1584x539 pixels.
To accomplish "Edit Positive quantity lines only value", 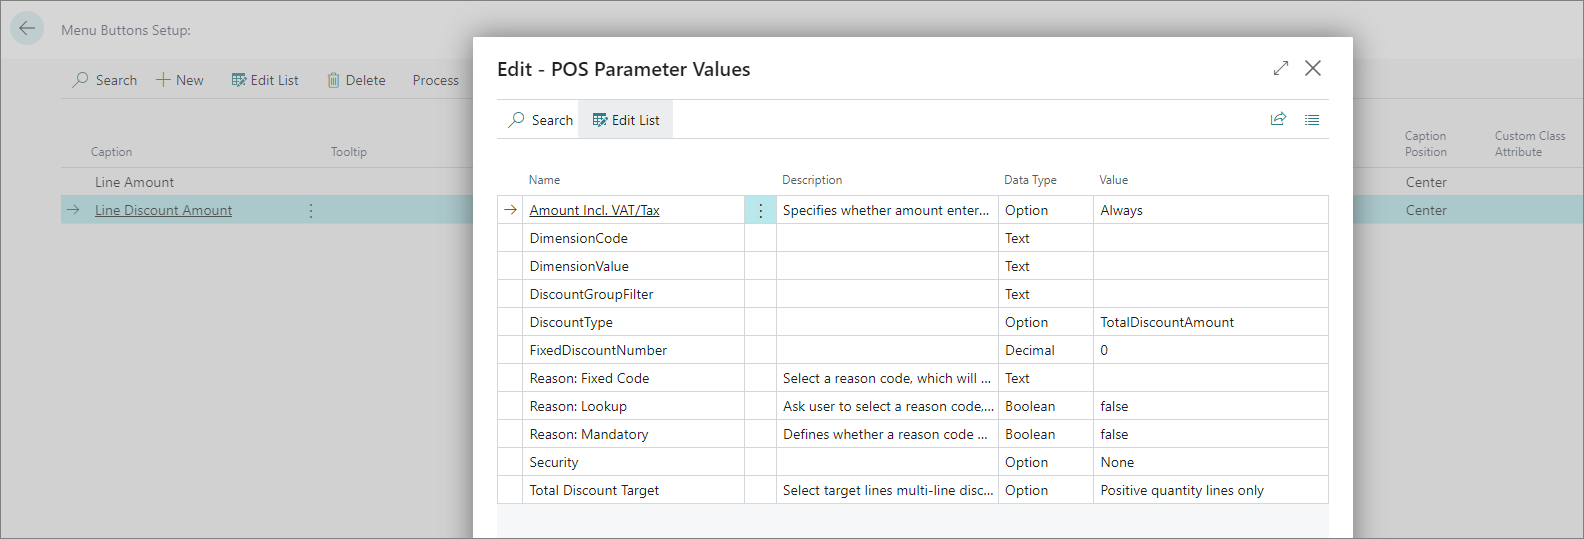I will [x=1211, y=490].
